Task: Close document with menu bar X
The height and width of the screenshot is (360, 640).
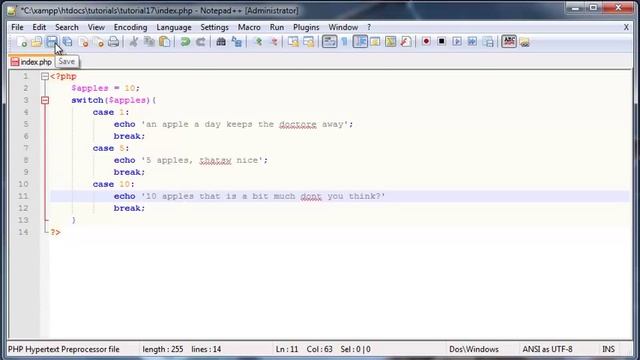Action: [x=626, y=27]
